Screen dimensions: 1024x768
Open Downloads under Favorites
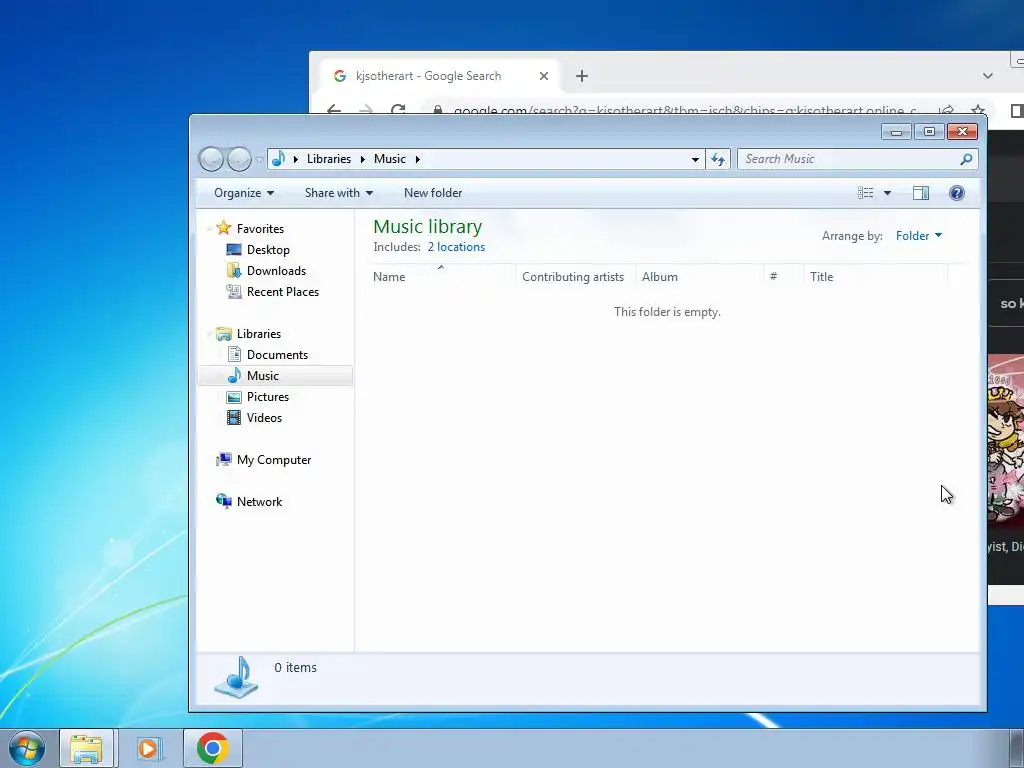(276, 270)
